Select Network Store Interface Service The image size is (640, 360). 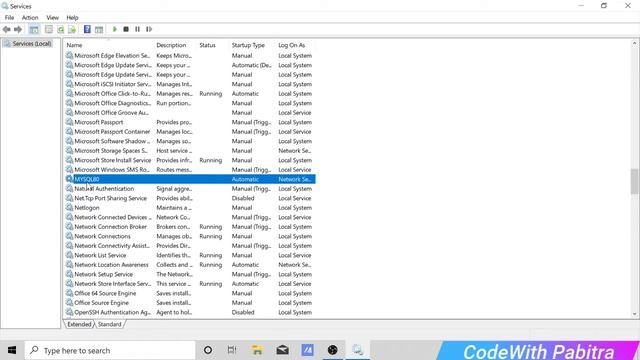pos(190,284)
